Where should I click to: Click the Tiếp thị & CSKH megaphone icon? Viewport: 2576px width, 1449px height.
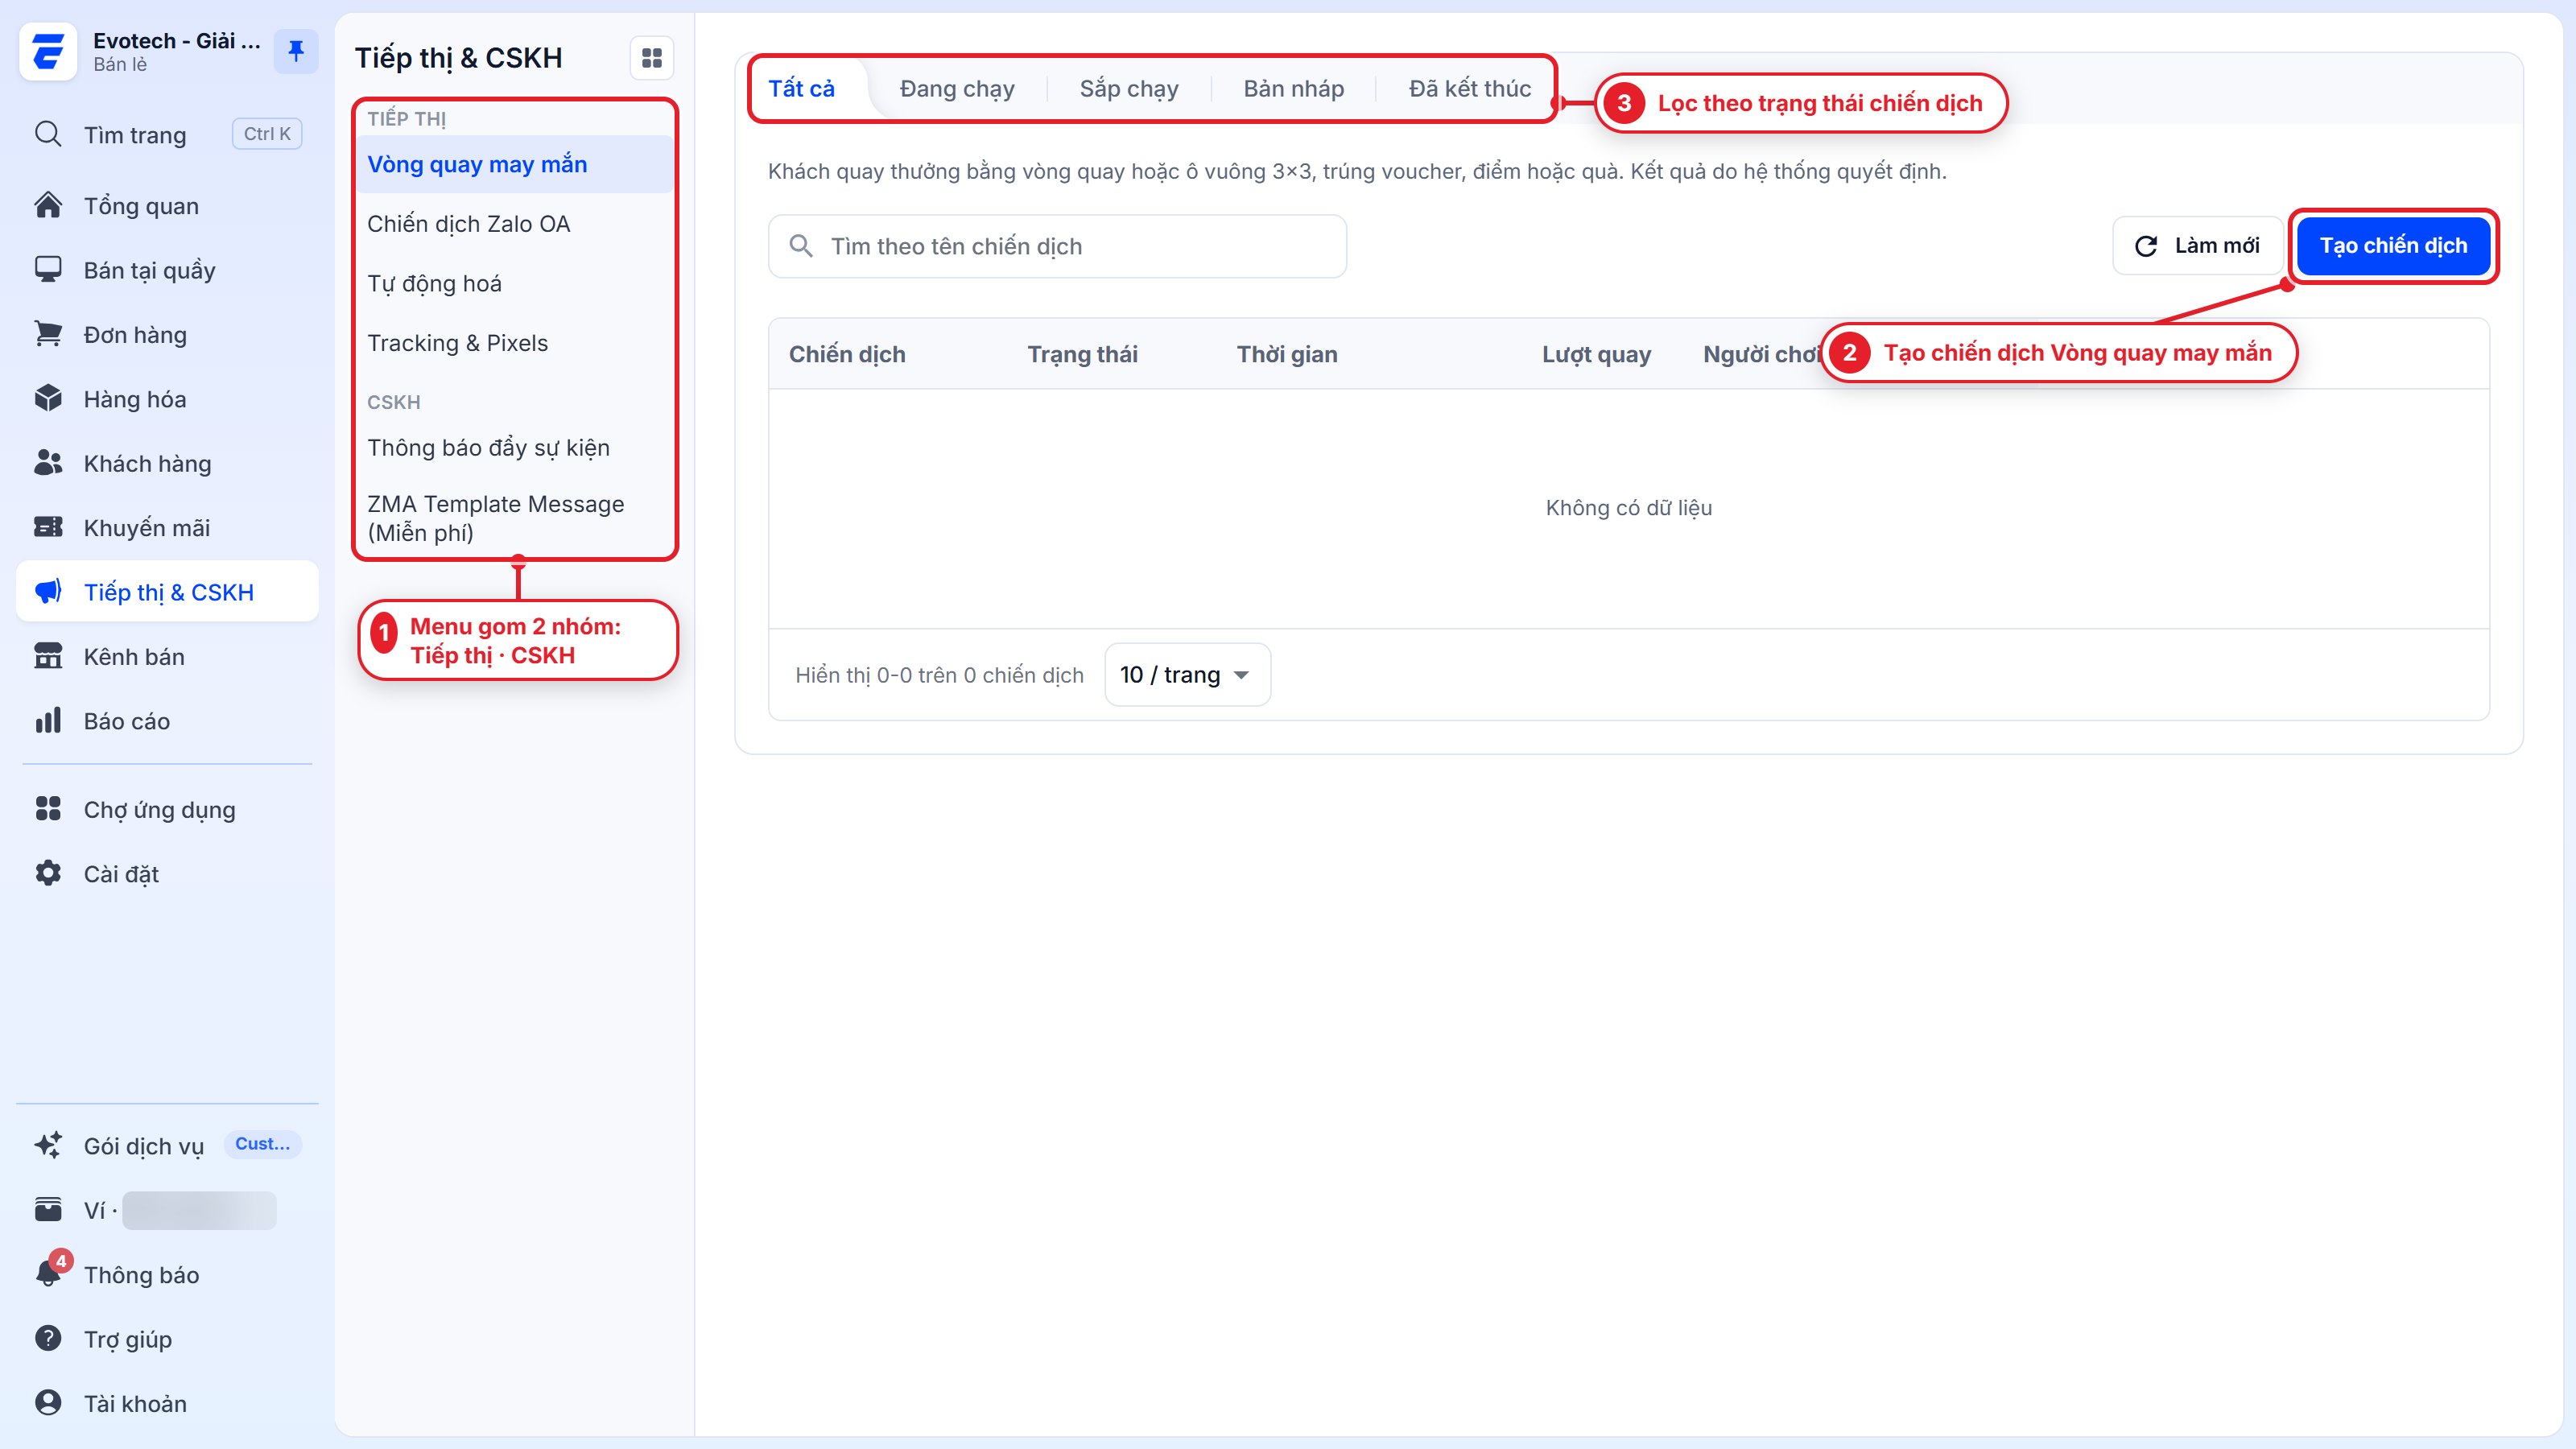tap(48, 591)
